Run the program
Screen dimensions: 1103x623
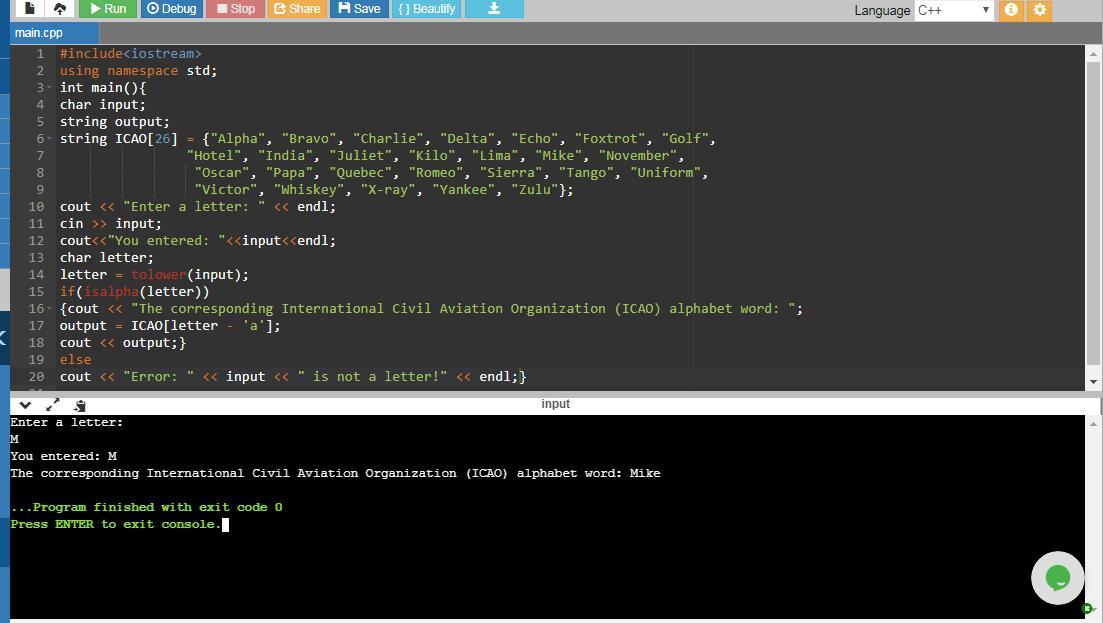point(108,8)
